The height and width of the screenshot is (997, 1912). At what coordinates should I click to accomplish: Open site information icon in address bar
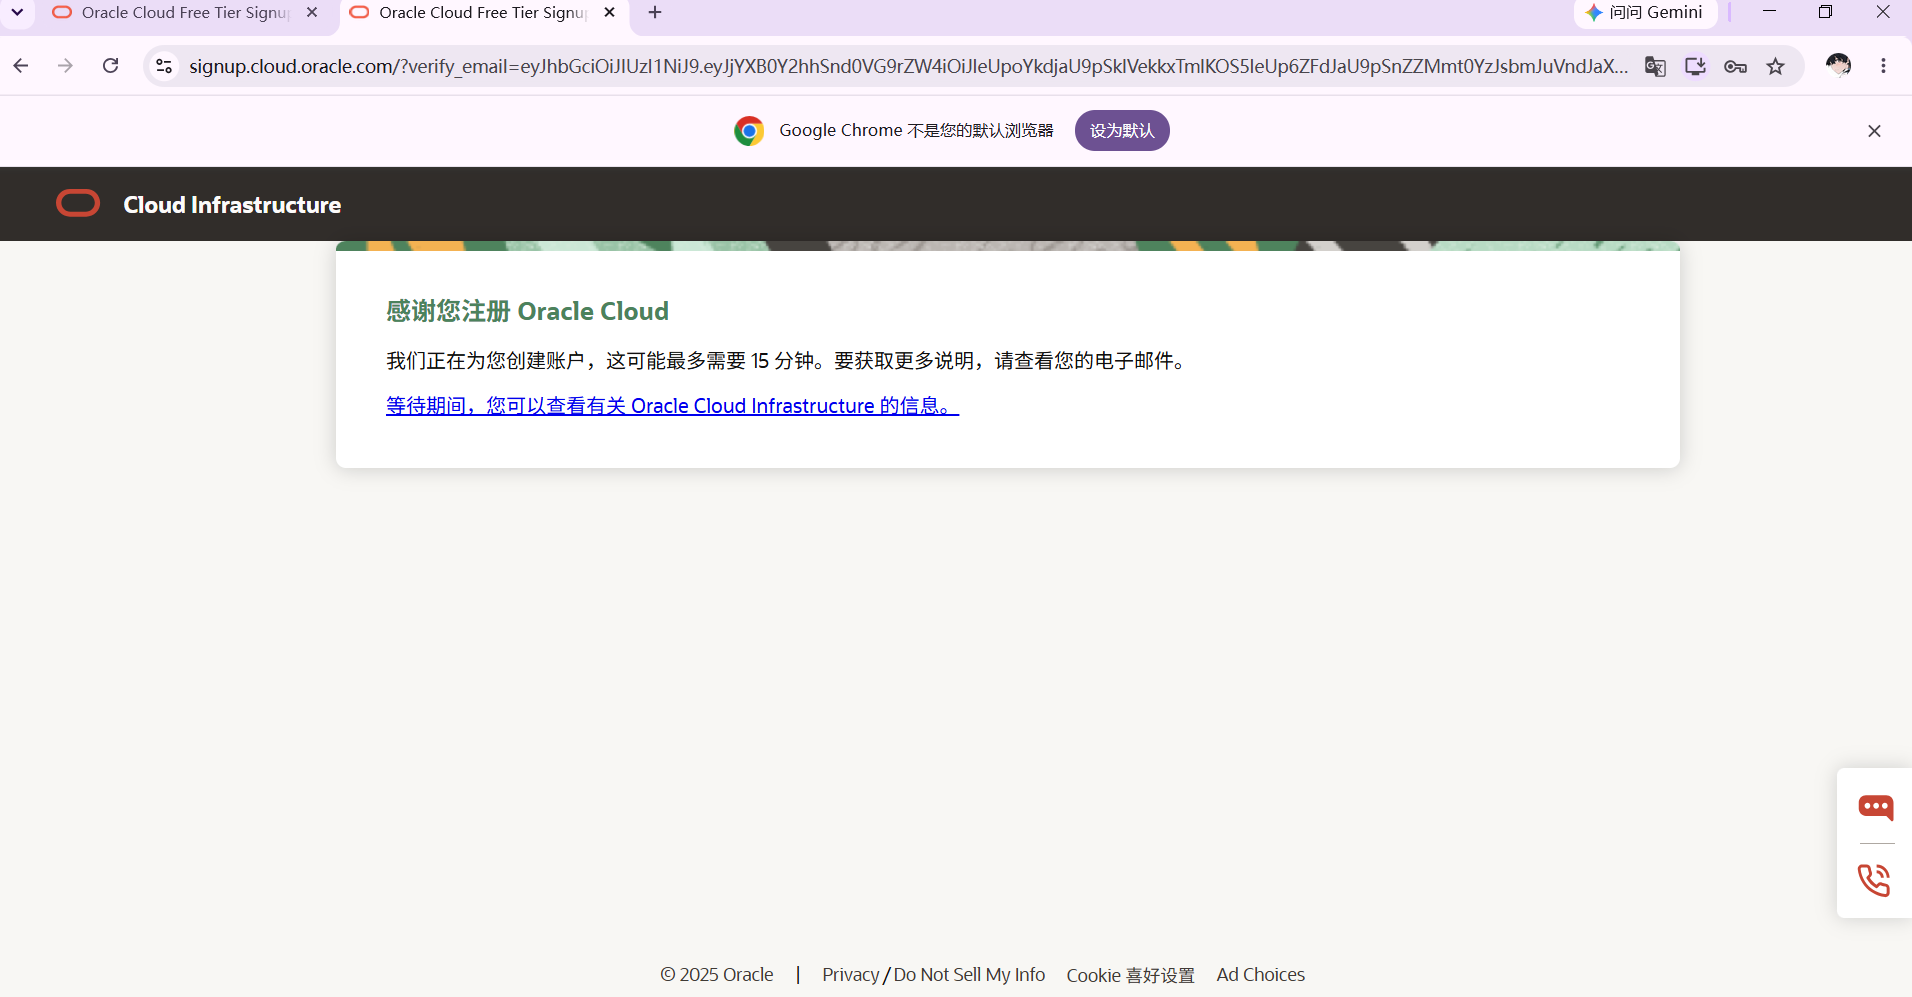pos(164,66)
